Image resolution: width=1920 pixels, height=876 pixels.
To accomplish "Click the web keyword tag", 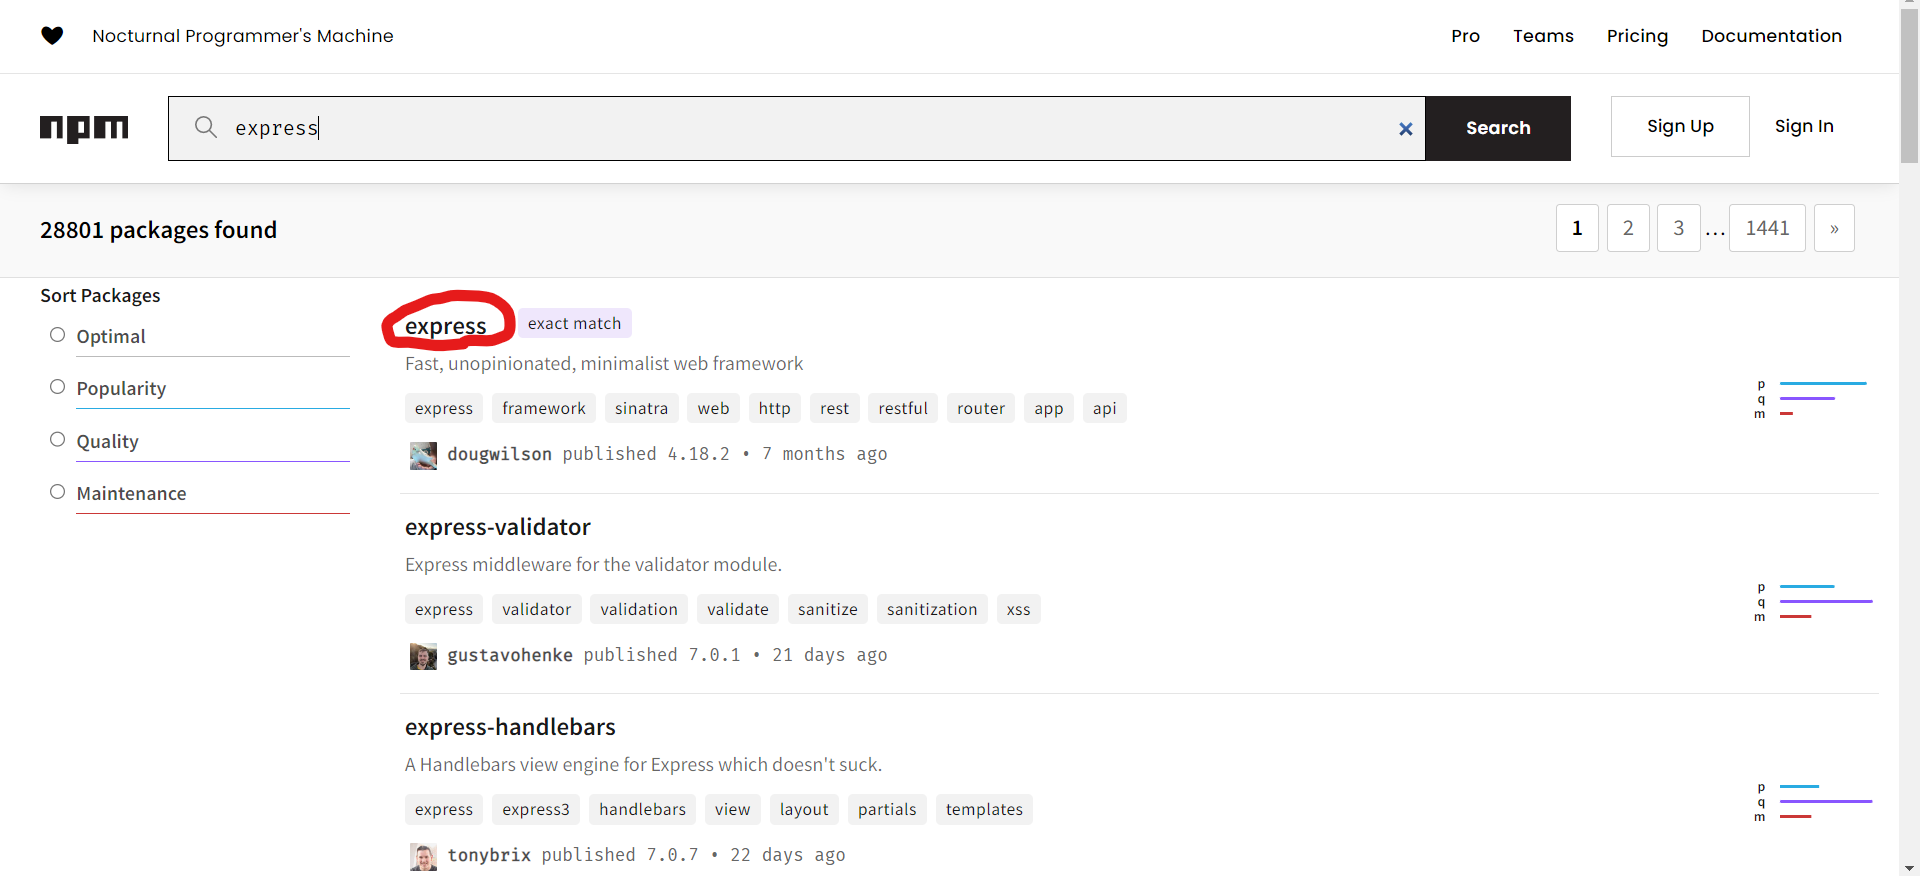I will 713,408.
